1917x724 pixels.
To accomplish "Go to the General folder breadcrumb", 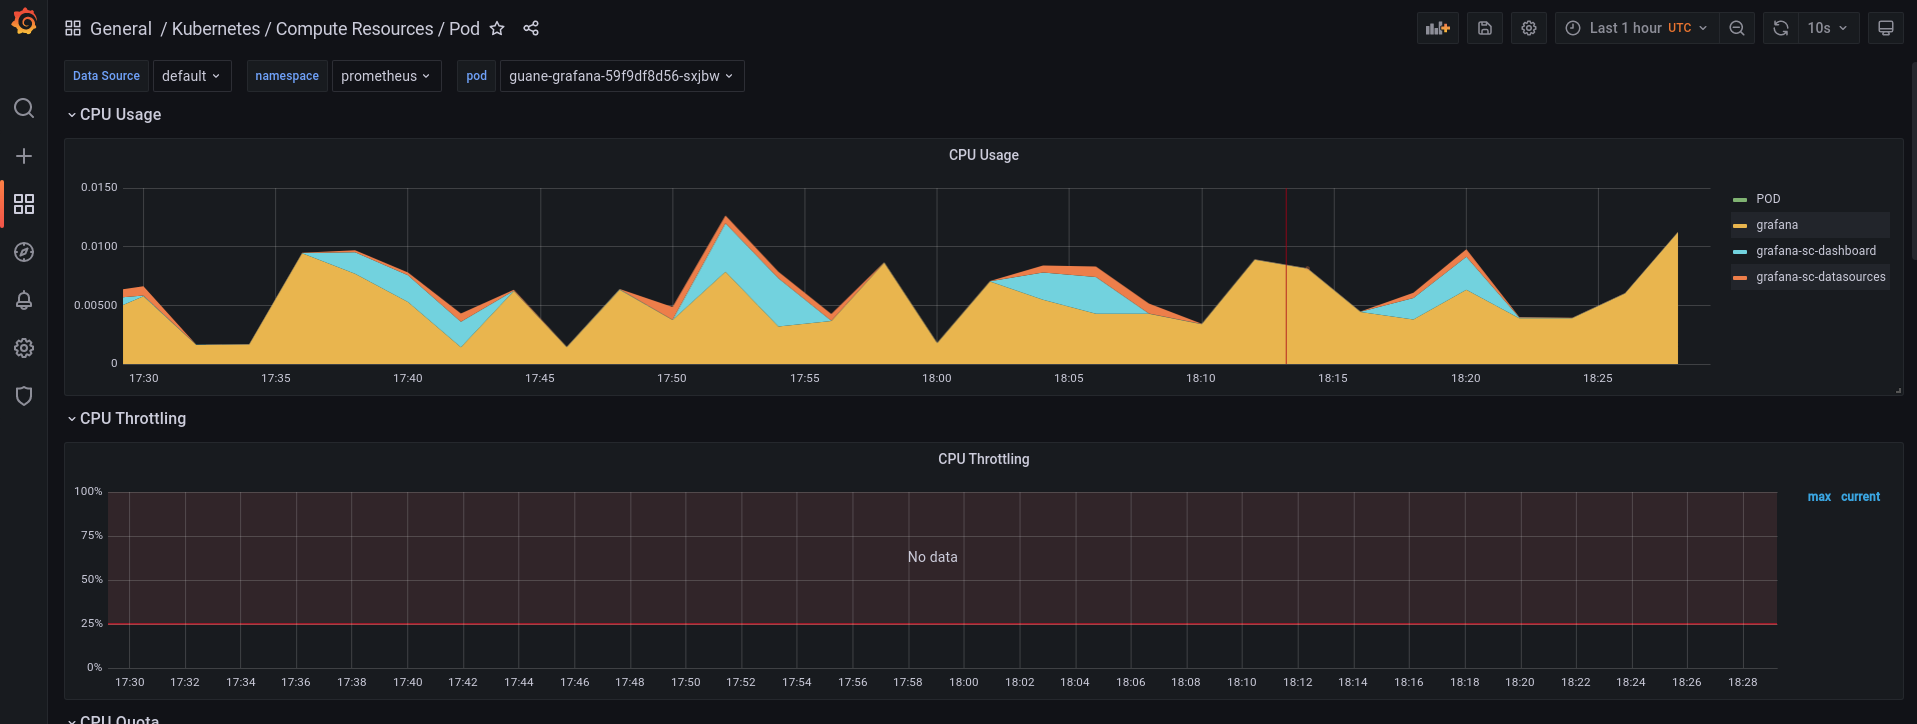I will pyautogui.click(x=121, y=28).
